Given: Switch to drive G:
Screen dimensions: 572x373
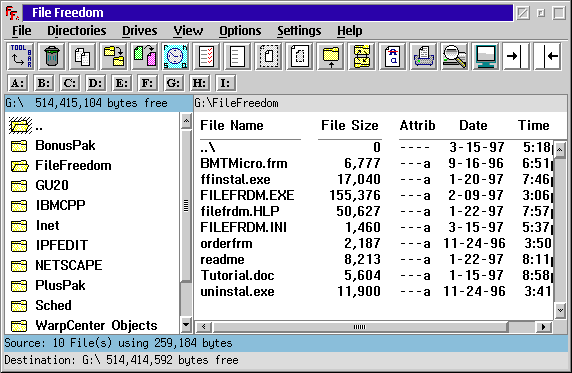Looking at the screenshot, I should pyautogui.click(x=173, y=83).
